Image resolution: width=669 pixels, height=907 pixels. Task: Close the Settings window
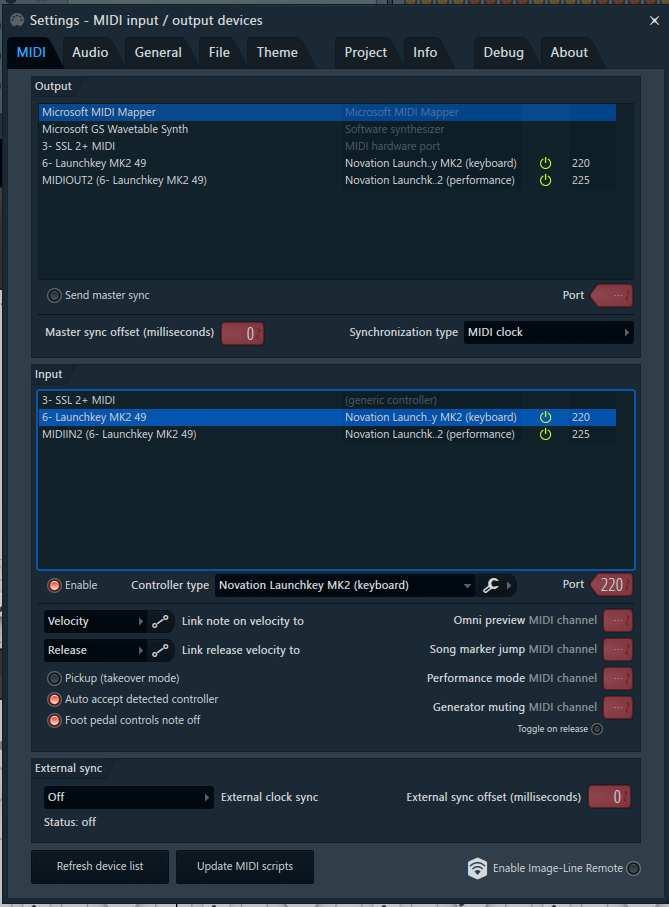point(654,21)
